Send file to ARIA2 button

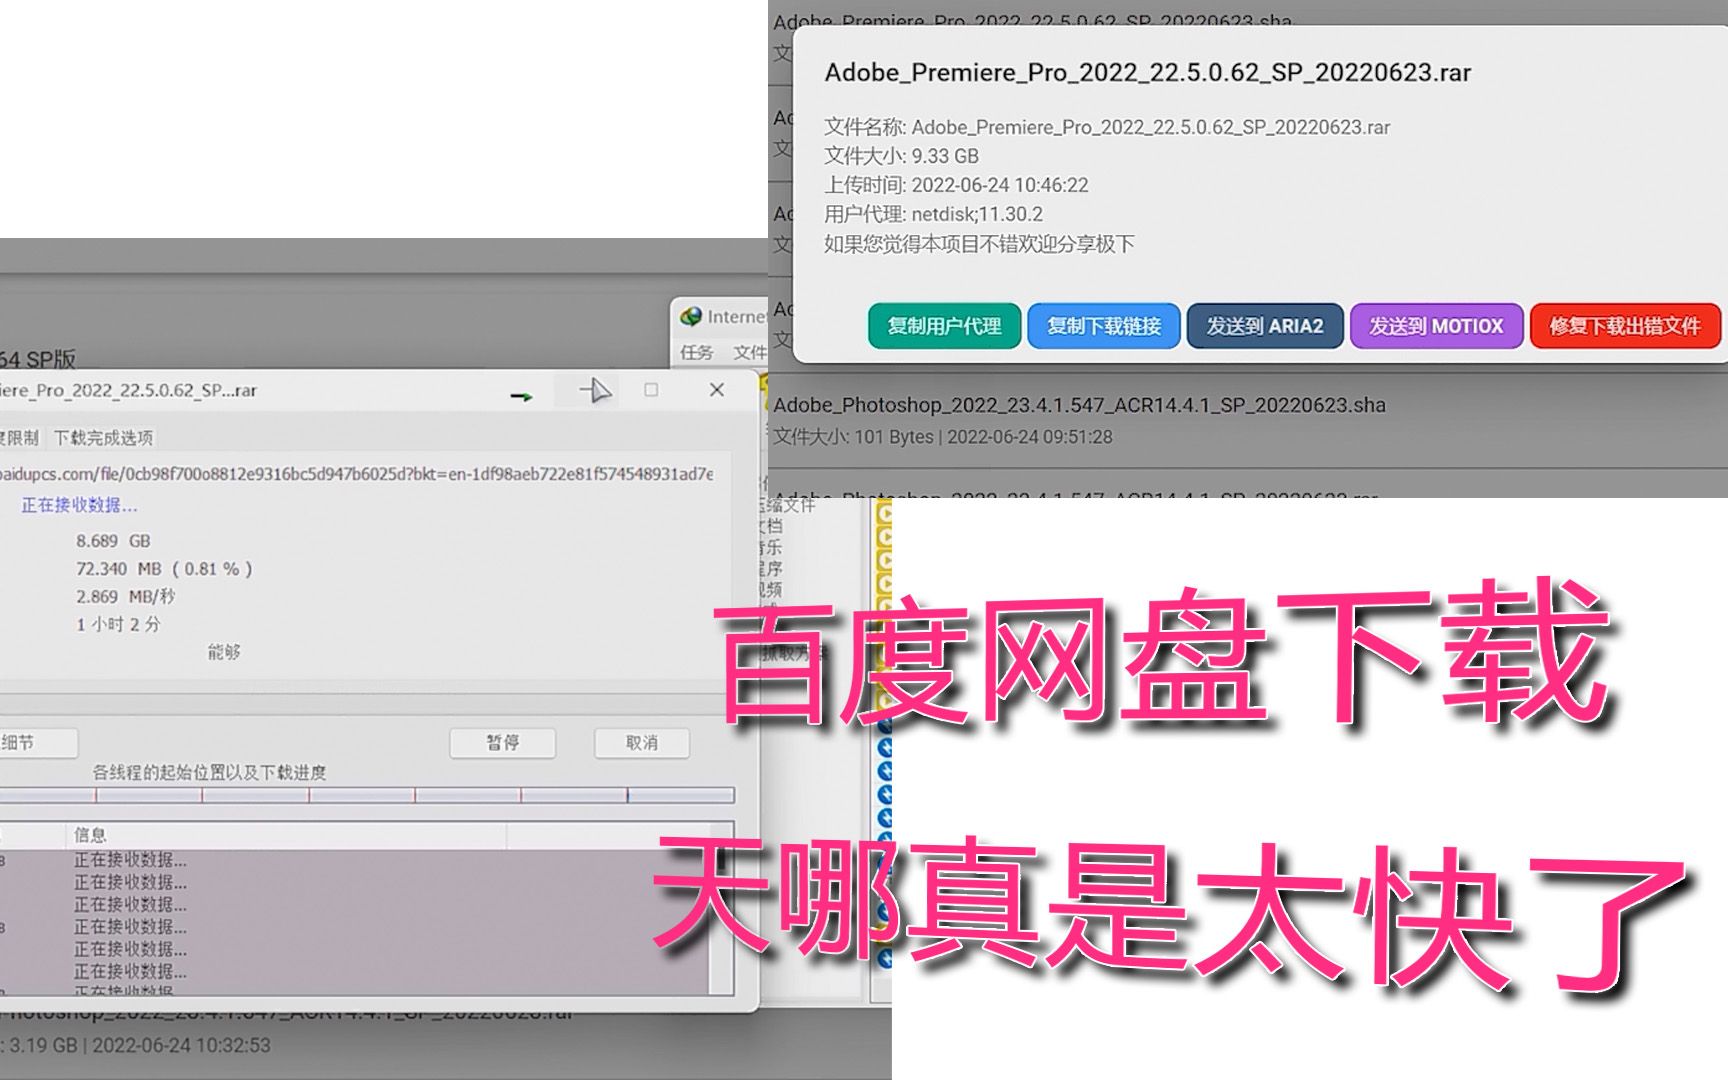click(1265, 326)
